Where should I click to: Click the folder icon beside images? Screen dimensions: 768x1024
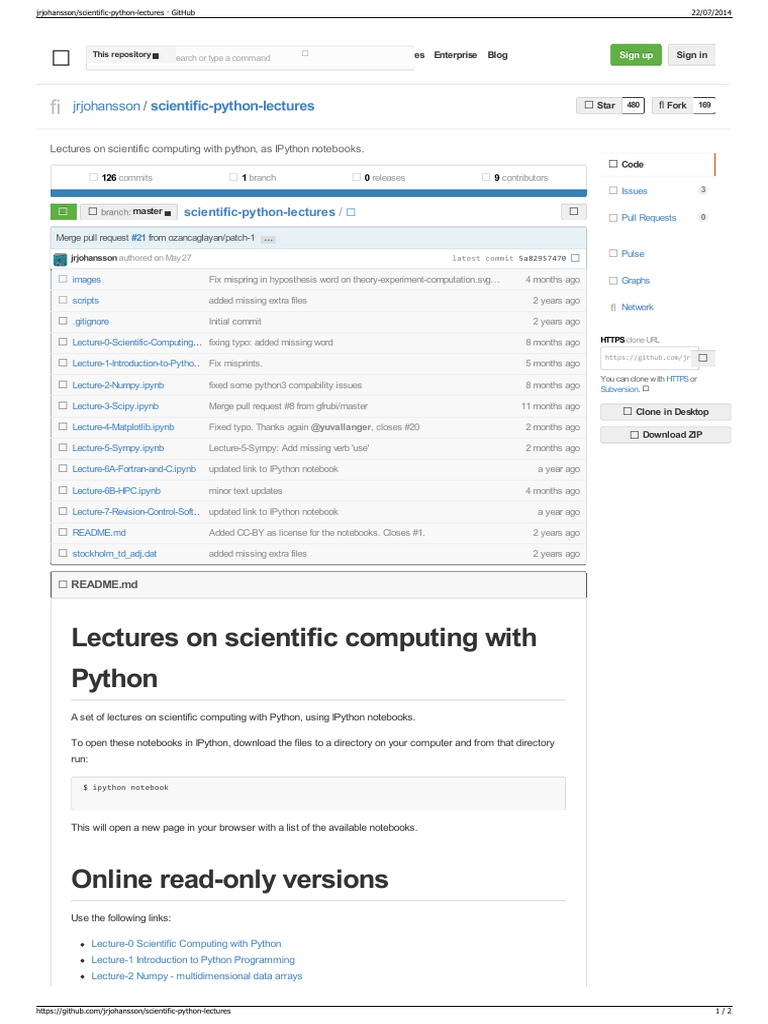click(x=62, y=280)
